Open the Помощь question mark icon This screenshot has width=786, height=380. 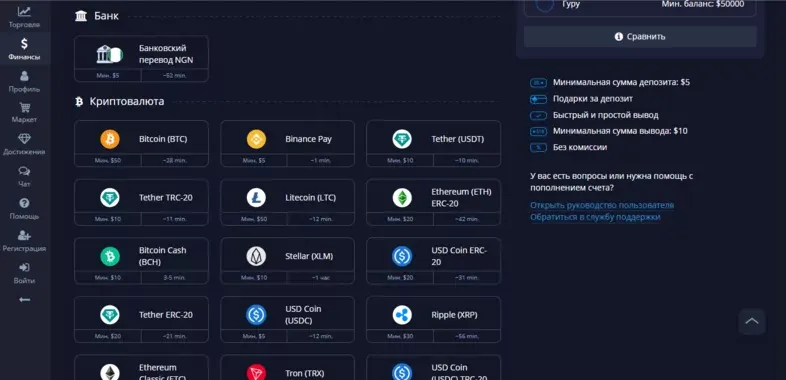[24, 203]
